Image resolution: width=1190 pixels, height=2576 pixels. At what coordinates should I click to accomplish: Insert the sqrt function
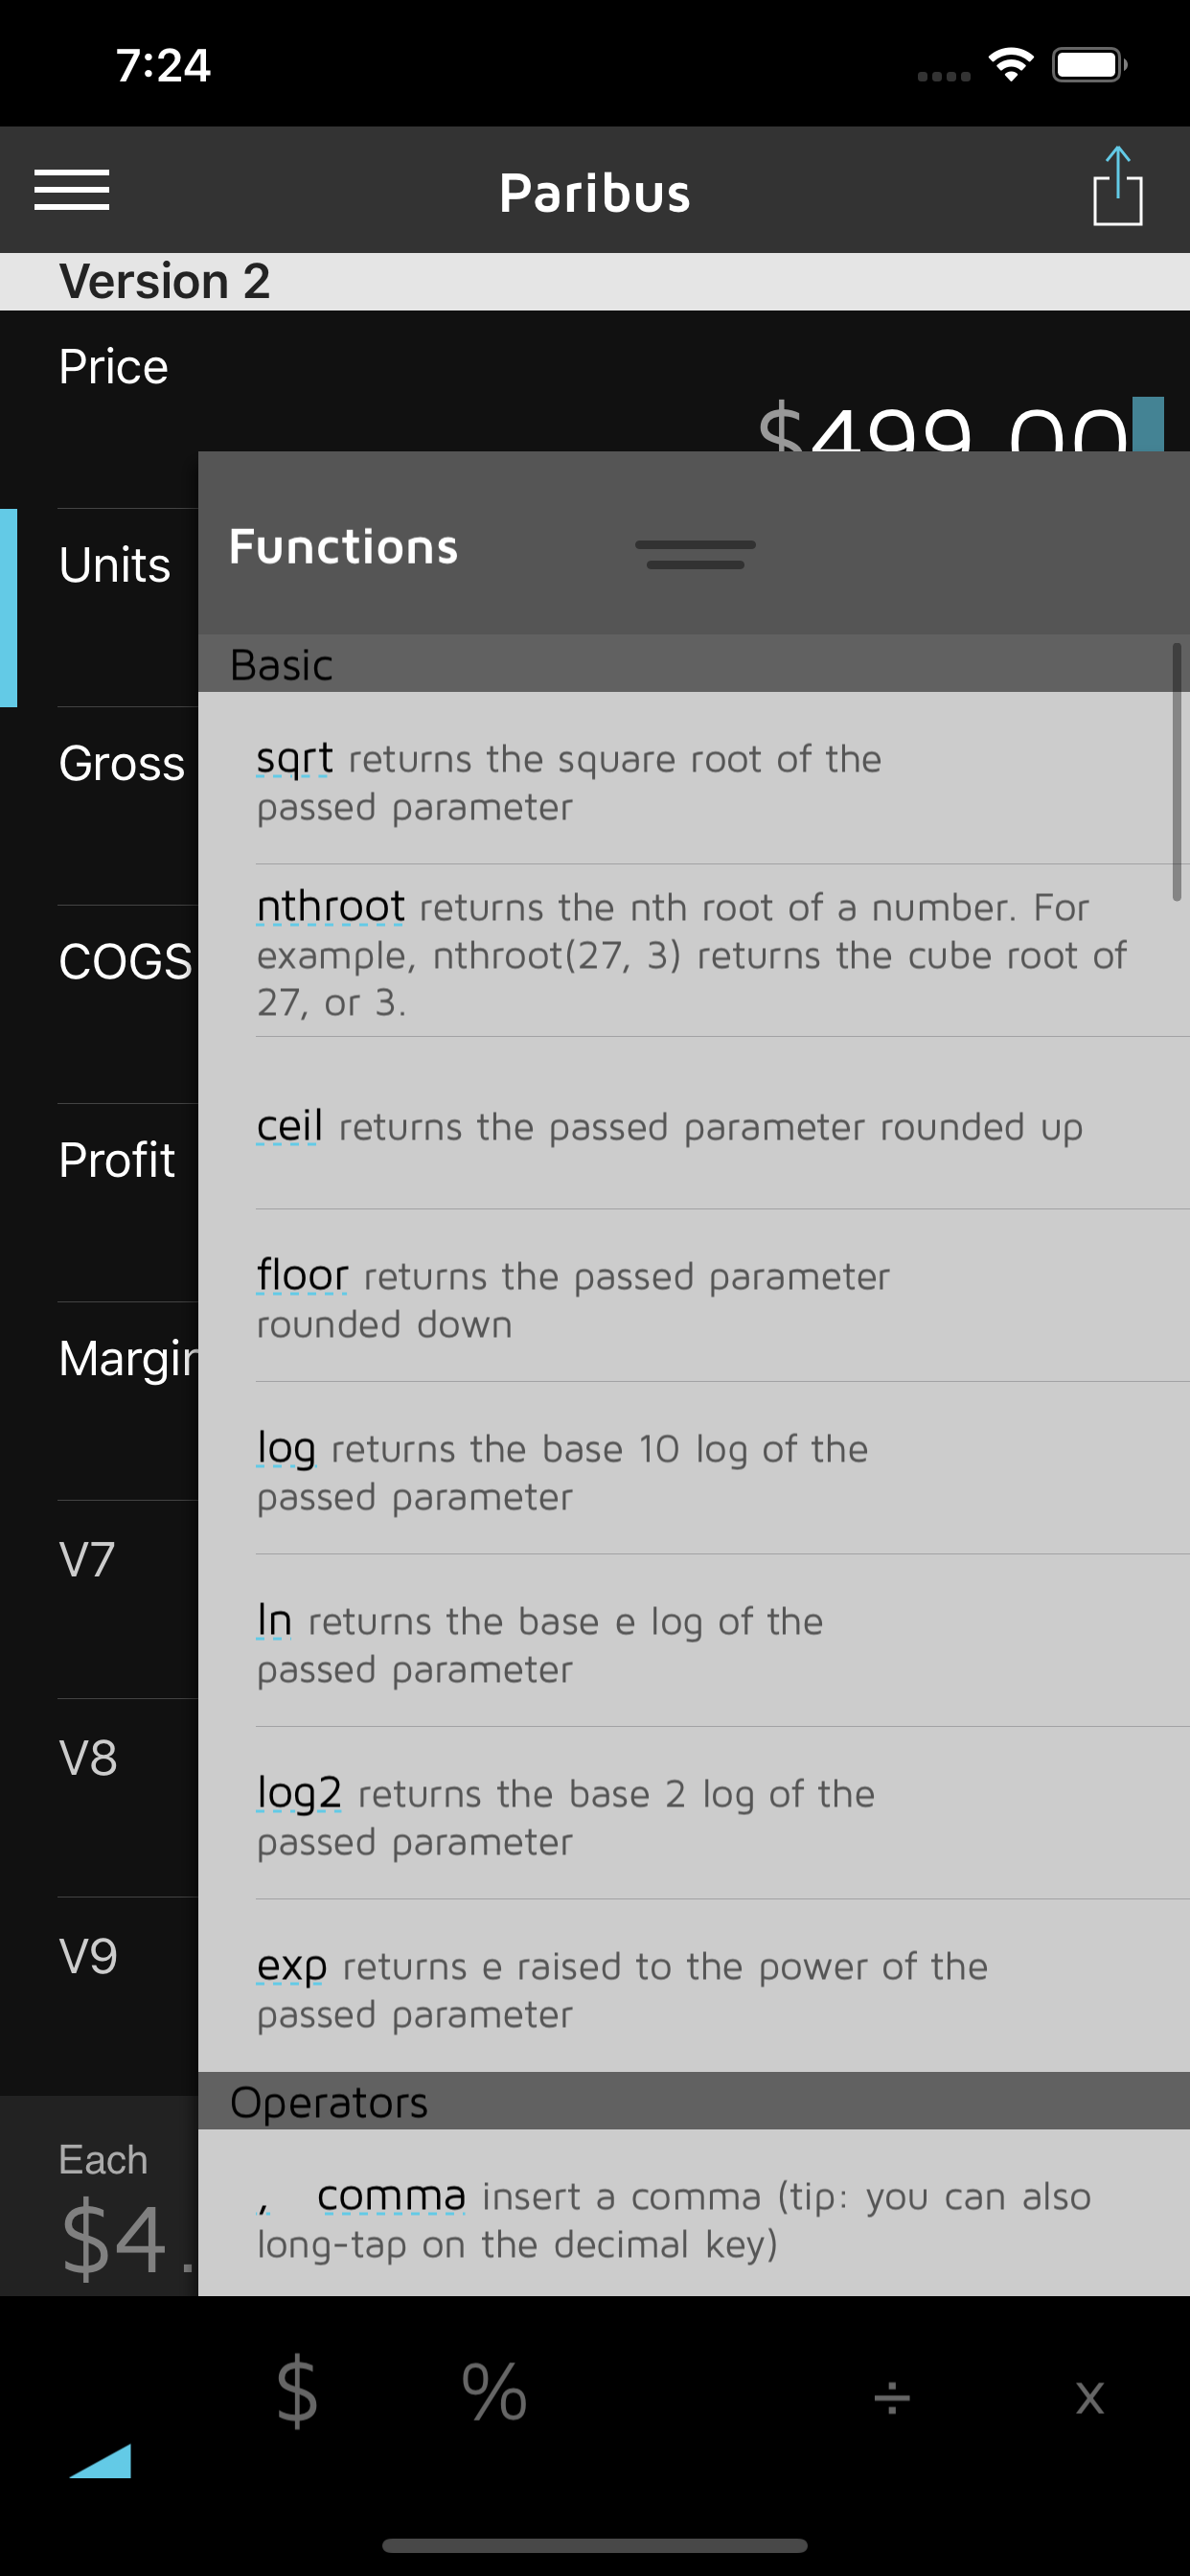[x=294, y=759]
